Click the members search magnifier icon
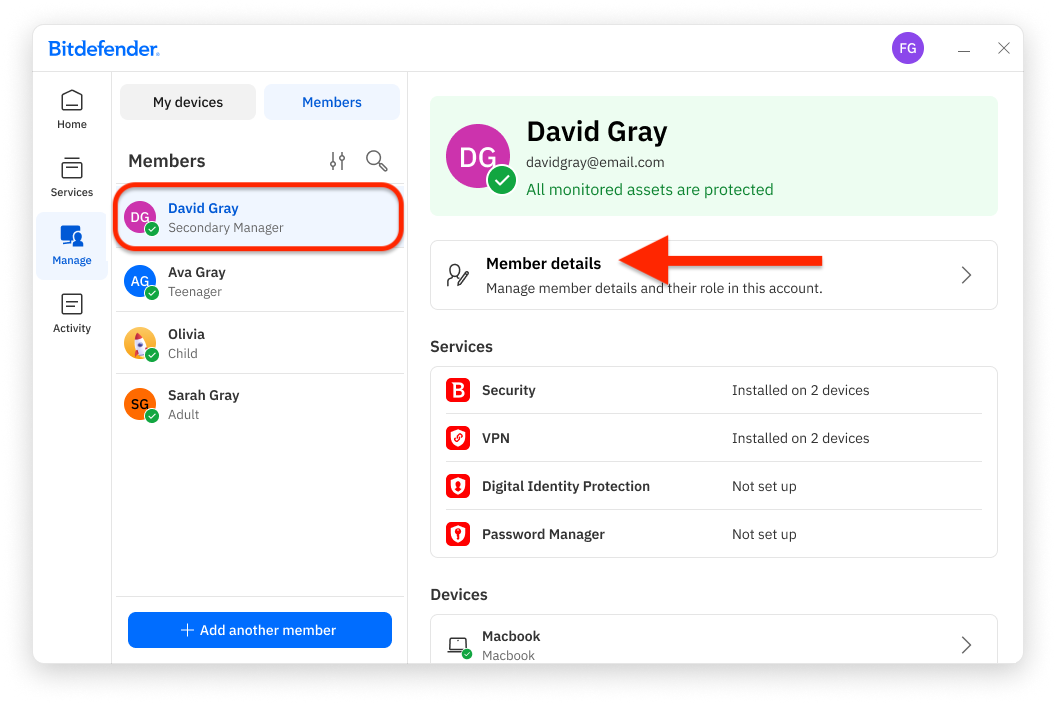Image resolution: width=1056 pixels, height=704 pixels. click(x=376, y=161)
